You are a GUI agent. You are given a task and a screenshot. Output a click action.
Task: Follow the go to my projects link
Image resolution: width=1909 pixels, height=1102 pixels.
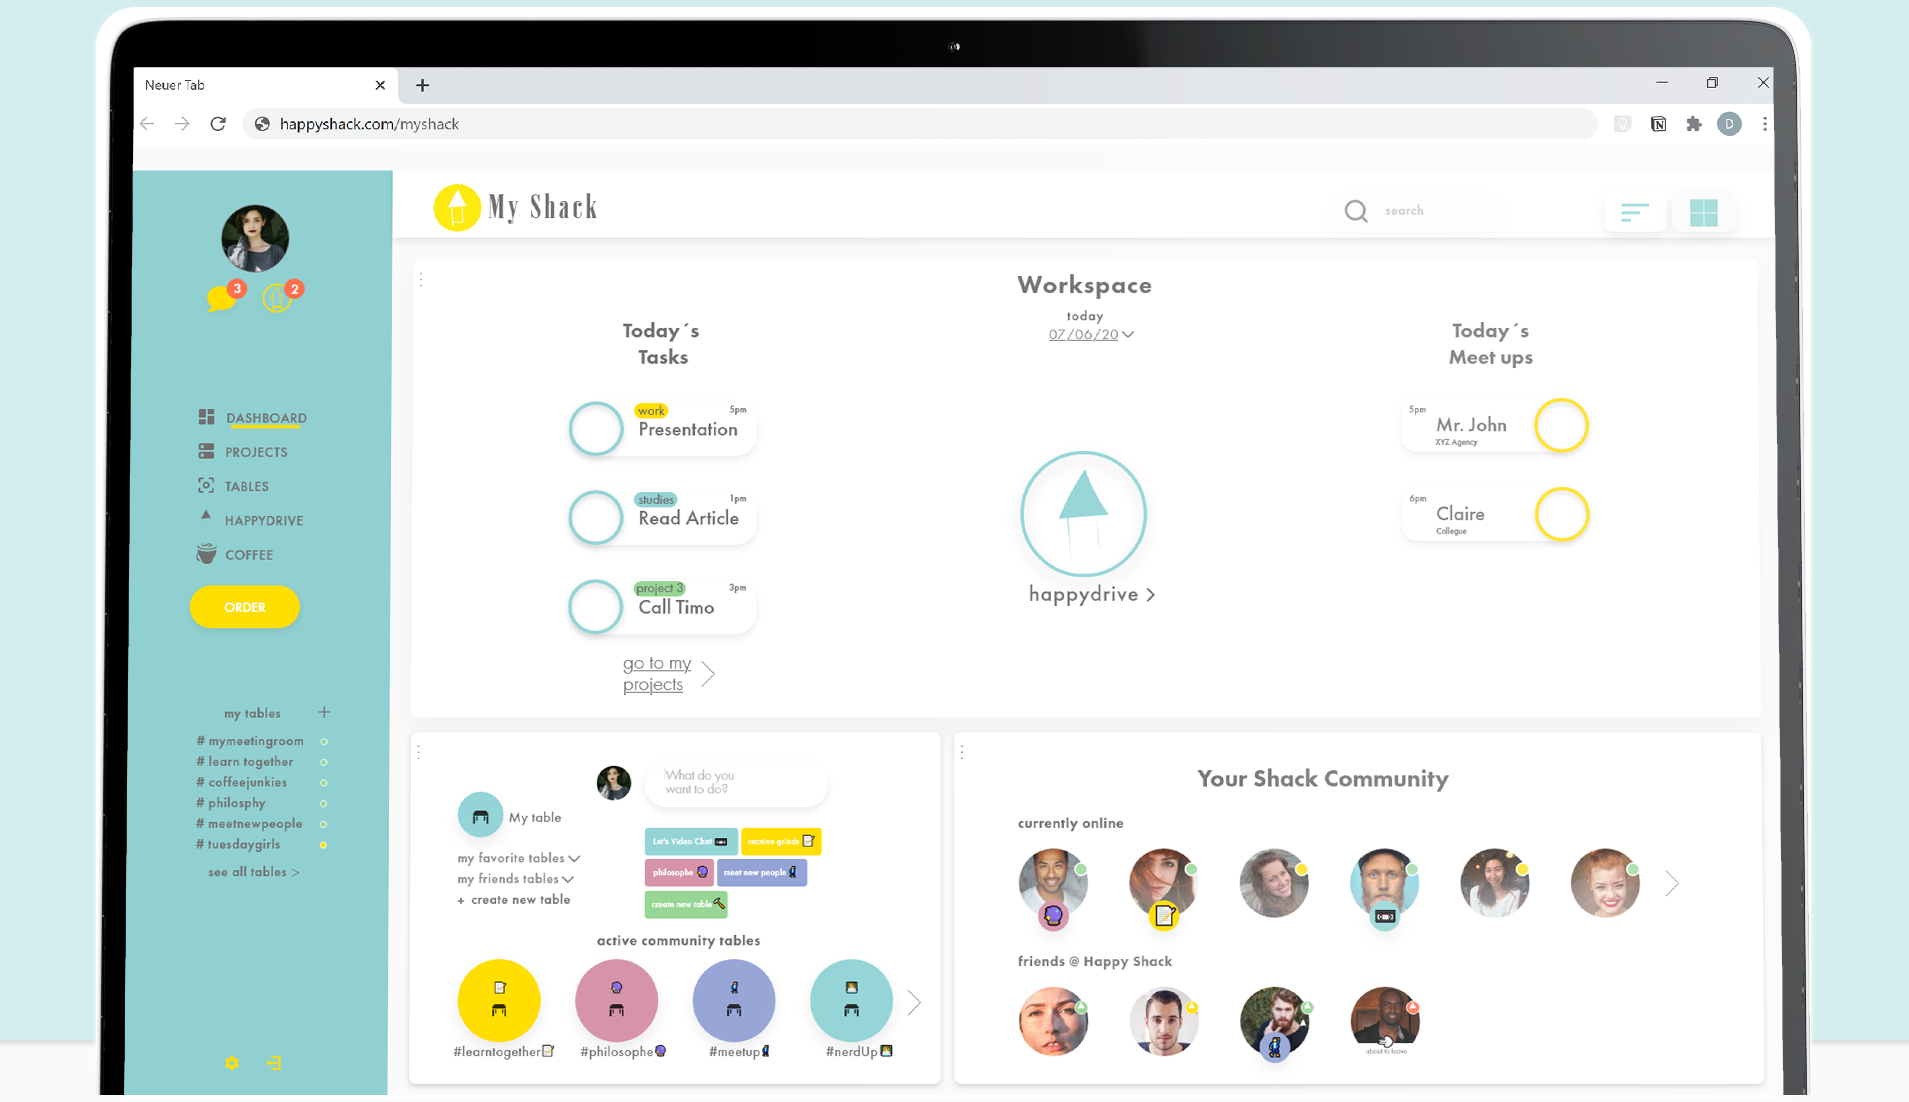tap(656, 673)
